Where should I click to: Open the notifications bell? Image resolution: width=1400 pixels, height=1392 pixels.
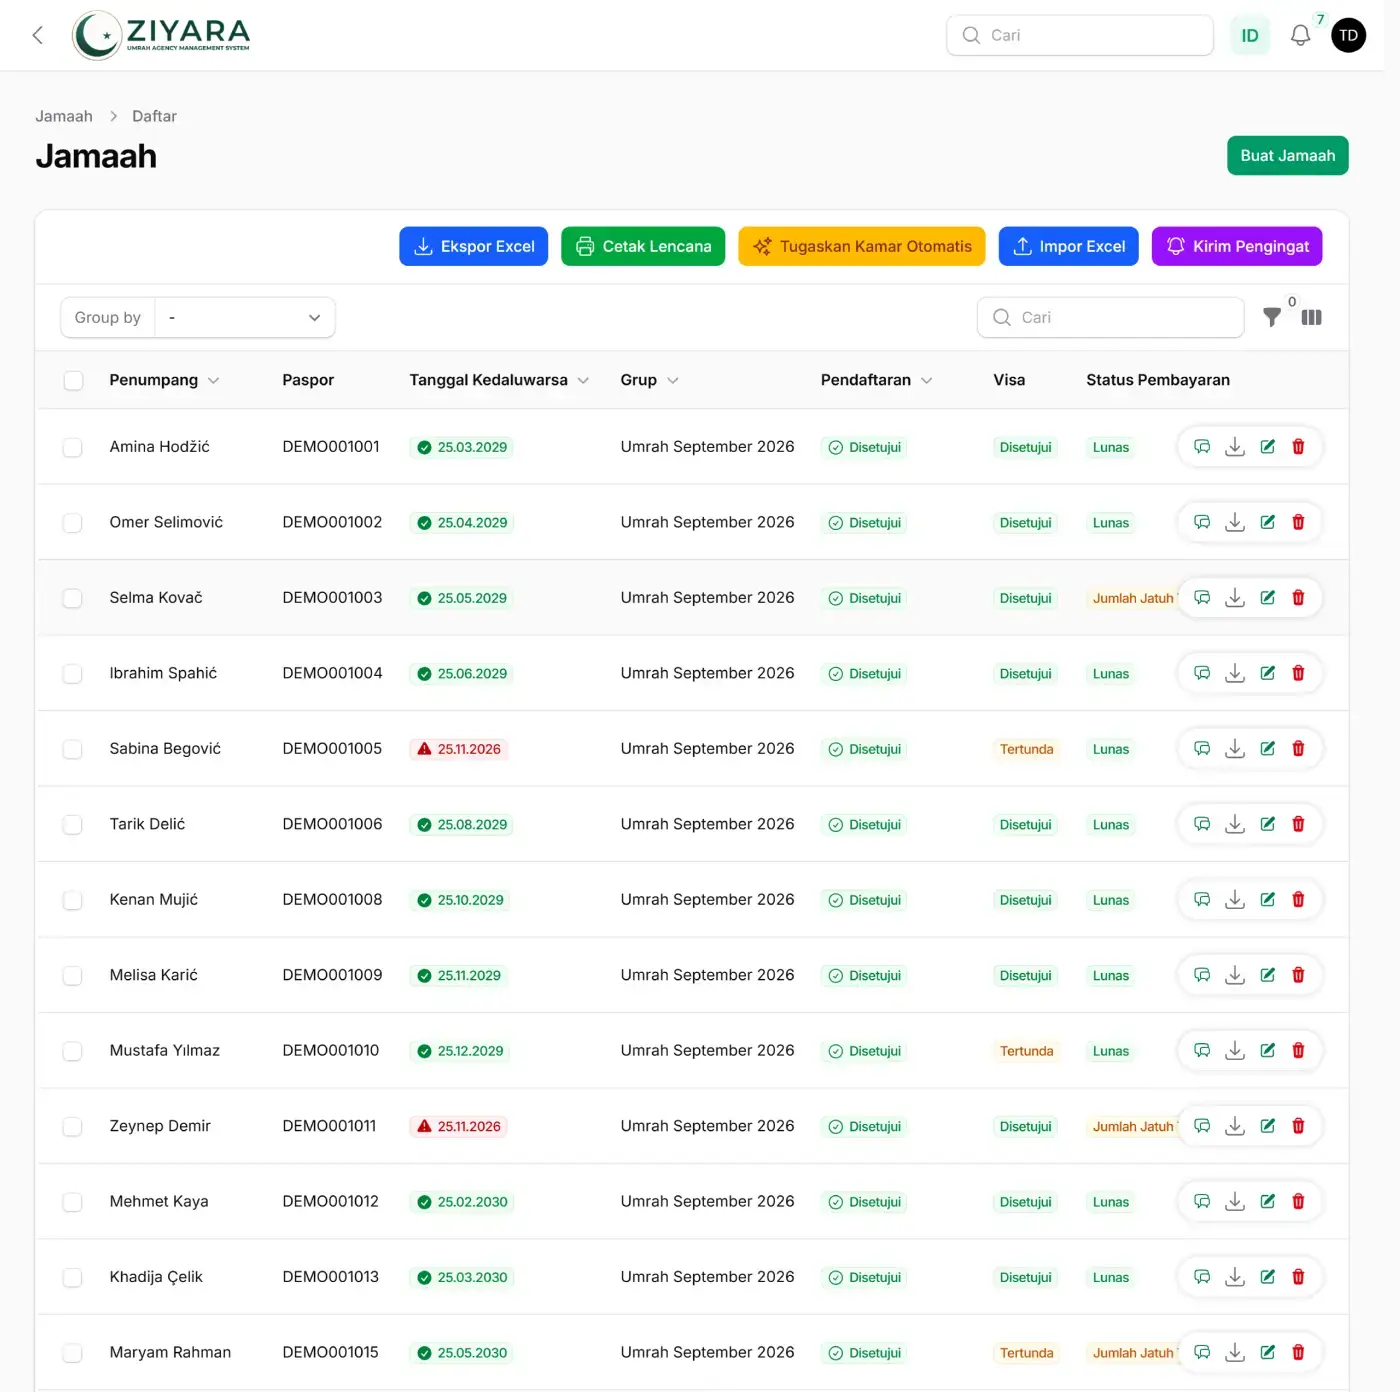pos(1300,35)
